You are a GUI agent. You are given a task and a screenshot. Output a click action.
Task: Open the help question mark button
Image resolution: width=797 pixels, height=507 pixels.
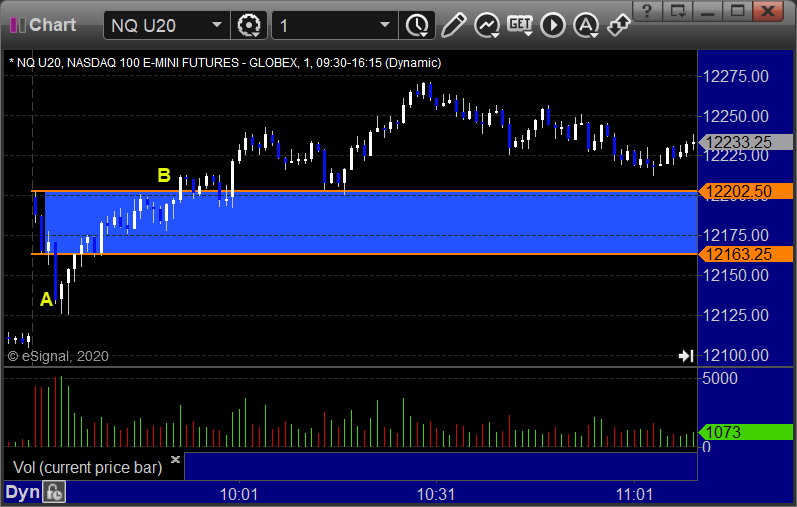647,11
